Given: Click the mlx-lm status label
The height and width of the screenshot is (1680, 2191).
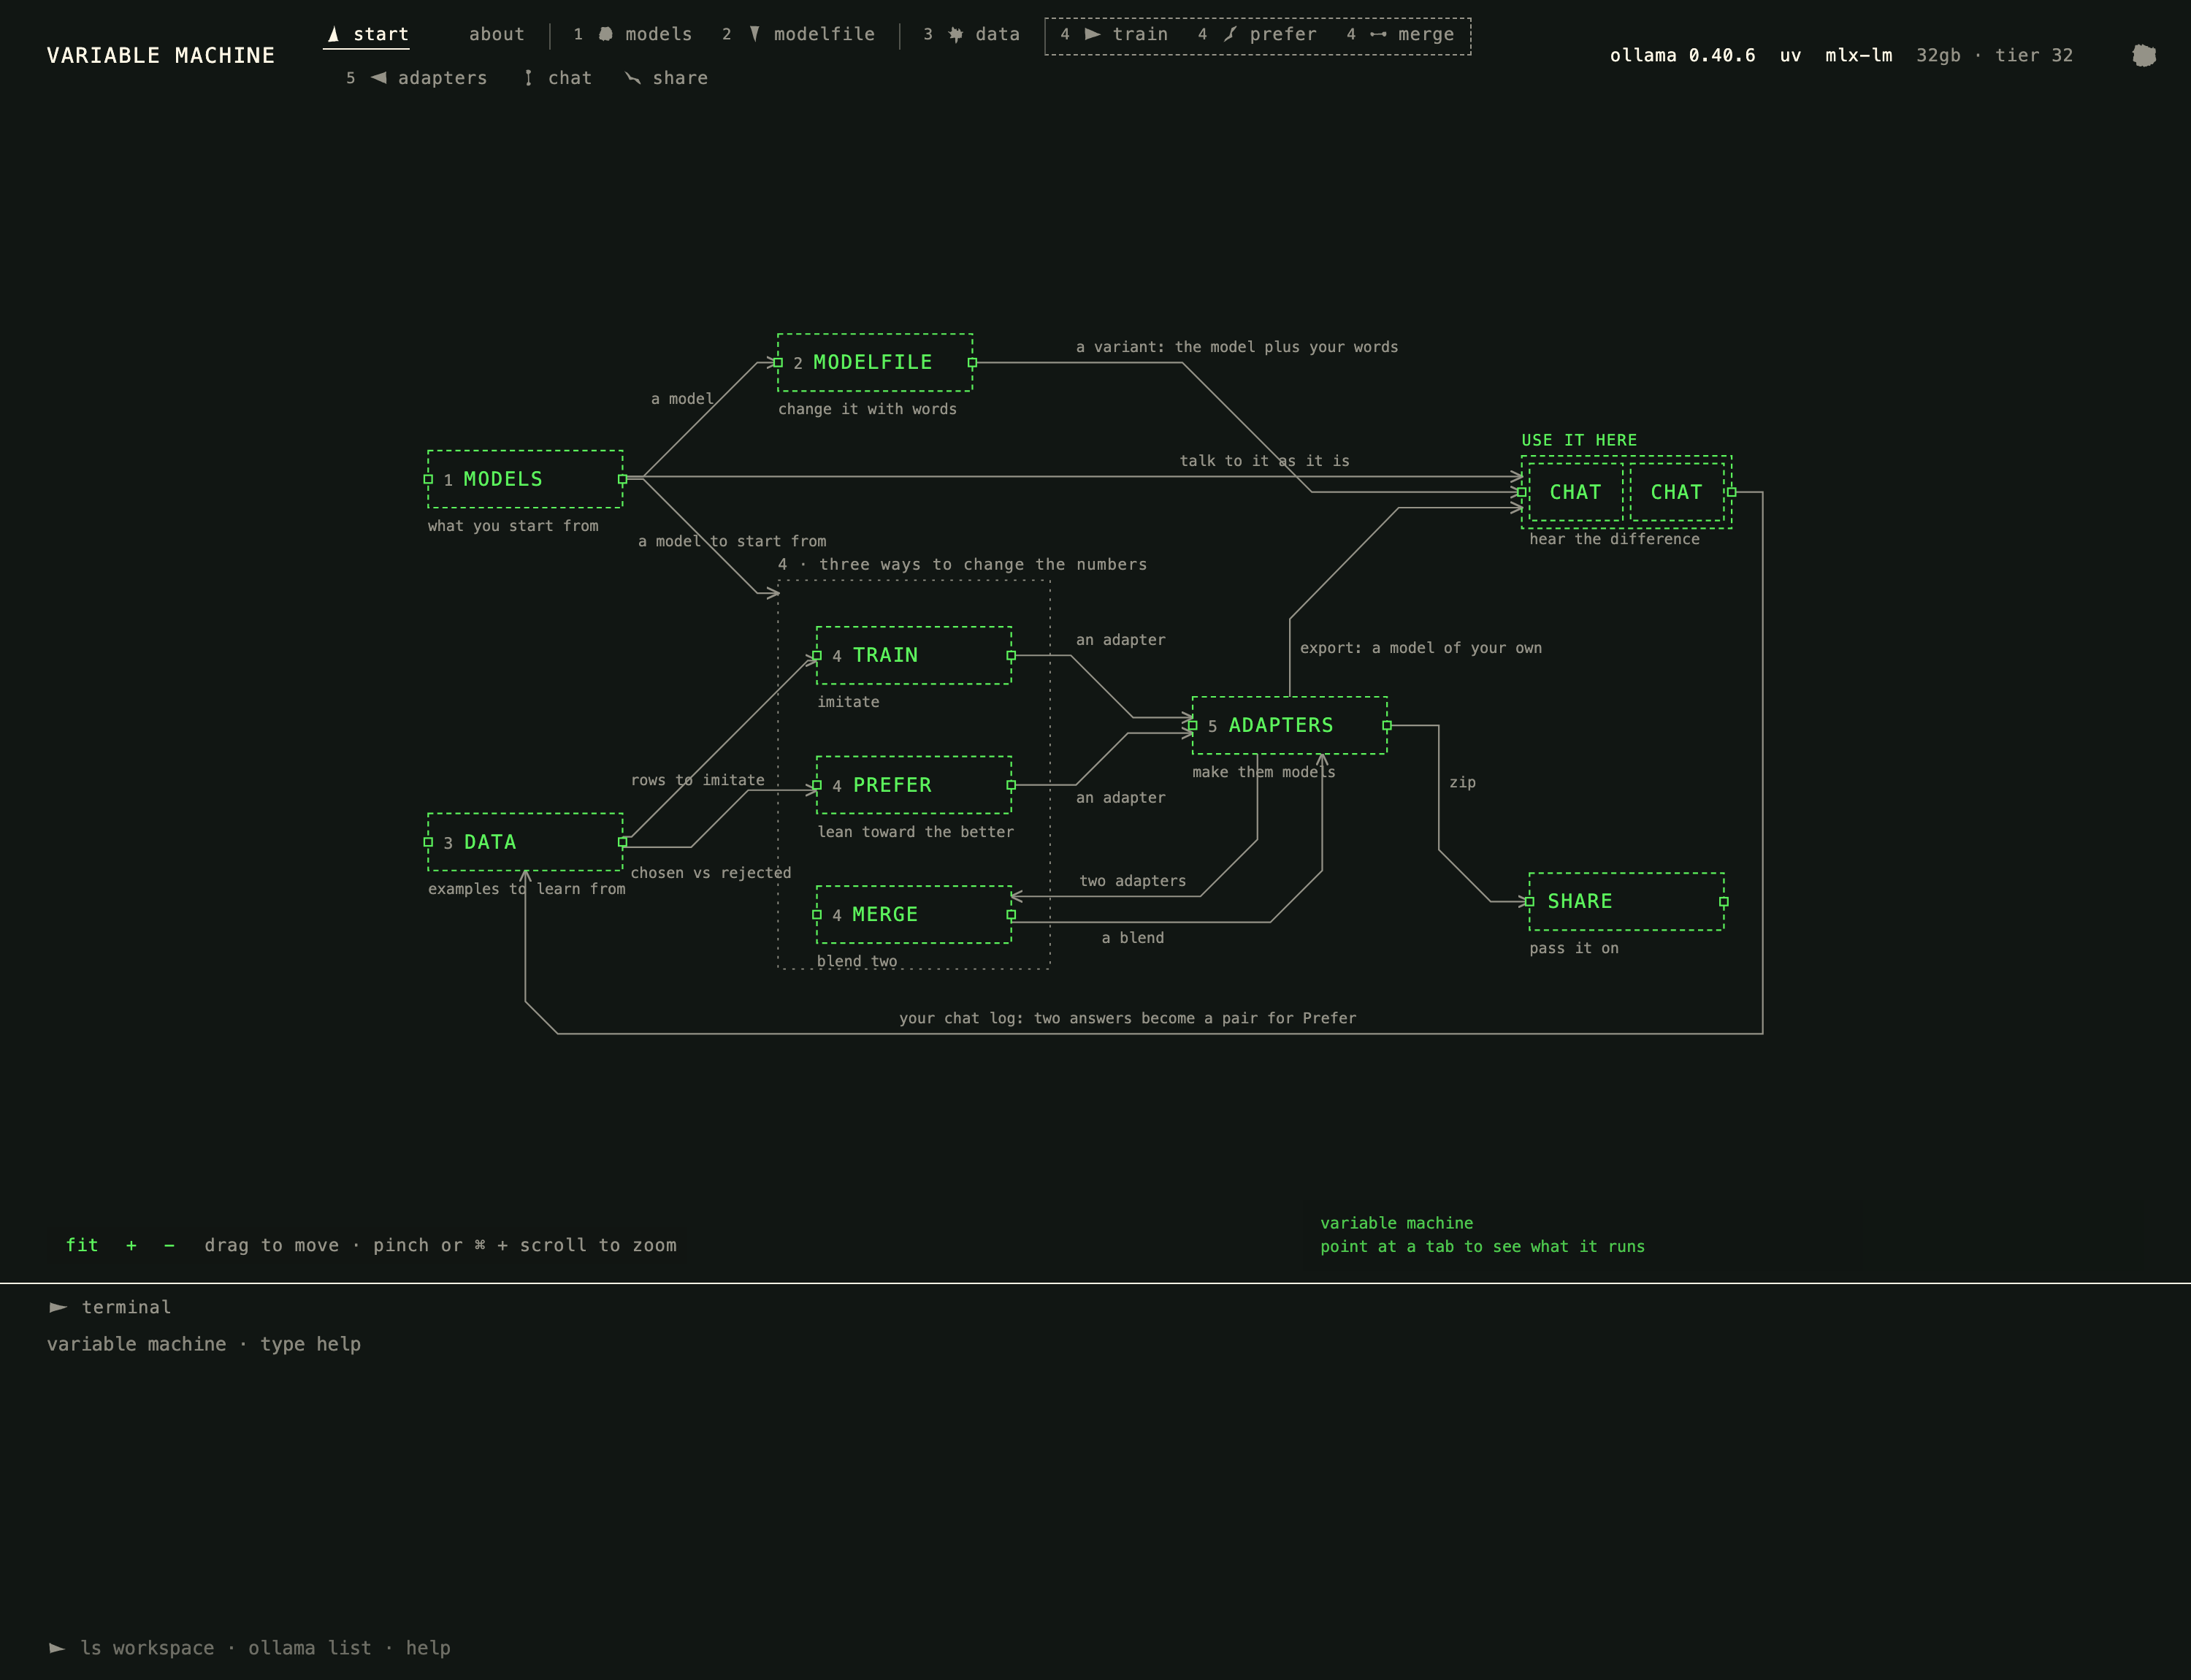Looking at the screenshot, I should pyautogui.click(x=1858, y=55).
